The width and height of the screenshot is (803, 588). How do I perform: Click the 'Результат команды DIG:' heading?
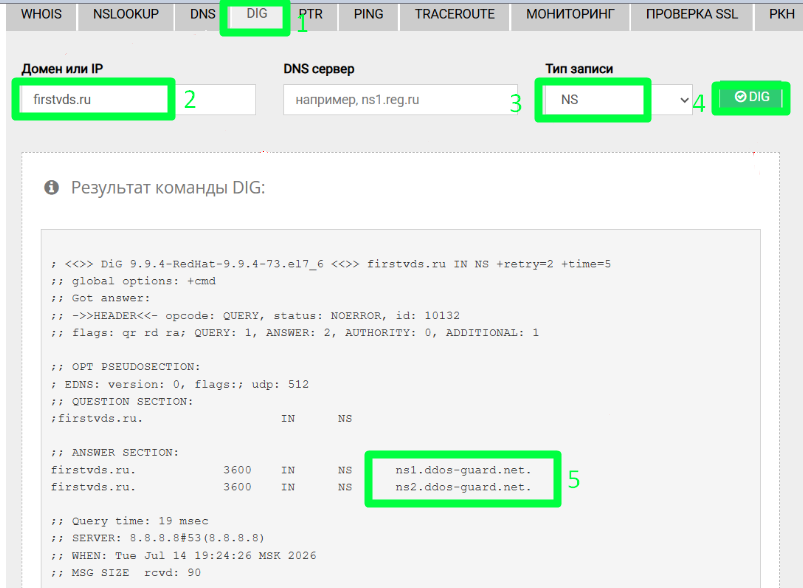click(168, 187)
